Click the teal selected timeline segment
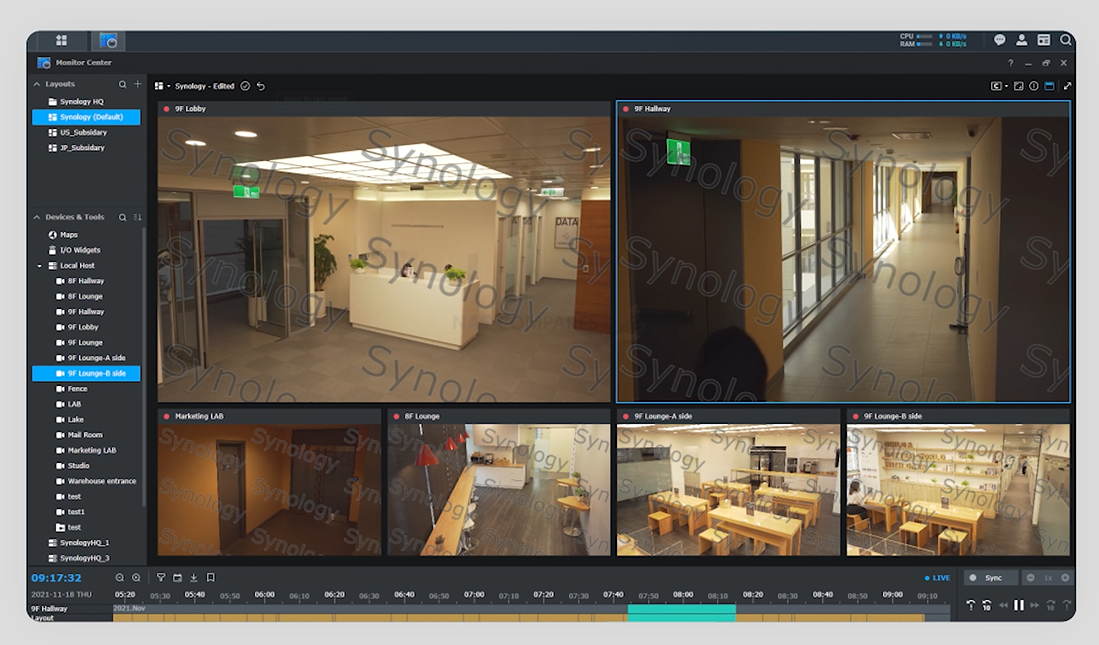The width and height of the screenshot is (1099, 645). pos(681,613)
